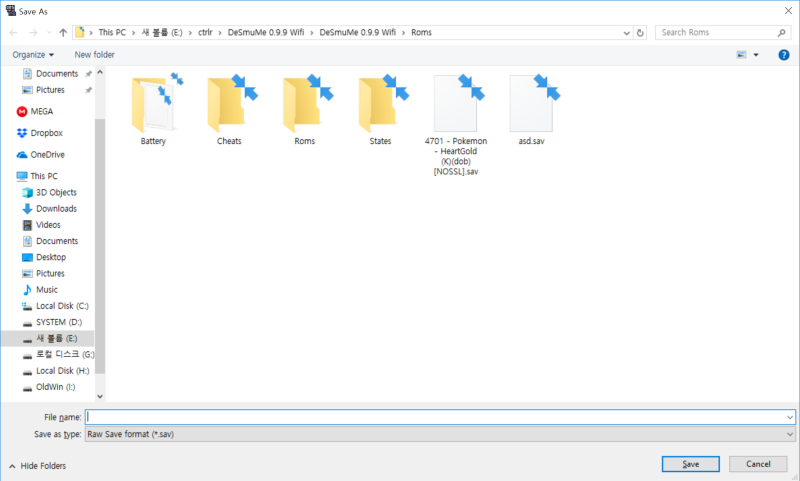This screenshot has height=481, width=800.
Task: Select This PC in the sidebar
Action: pos(37,176)
